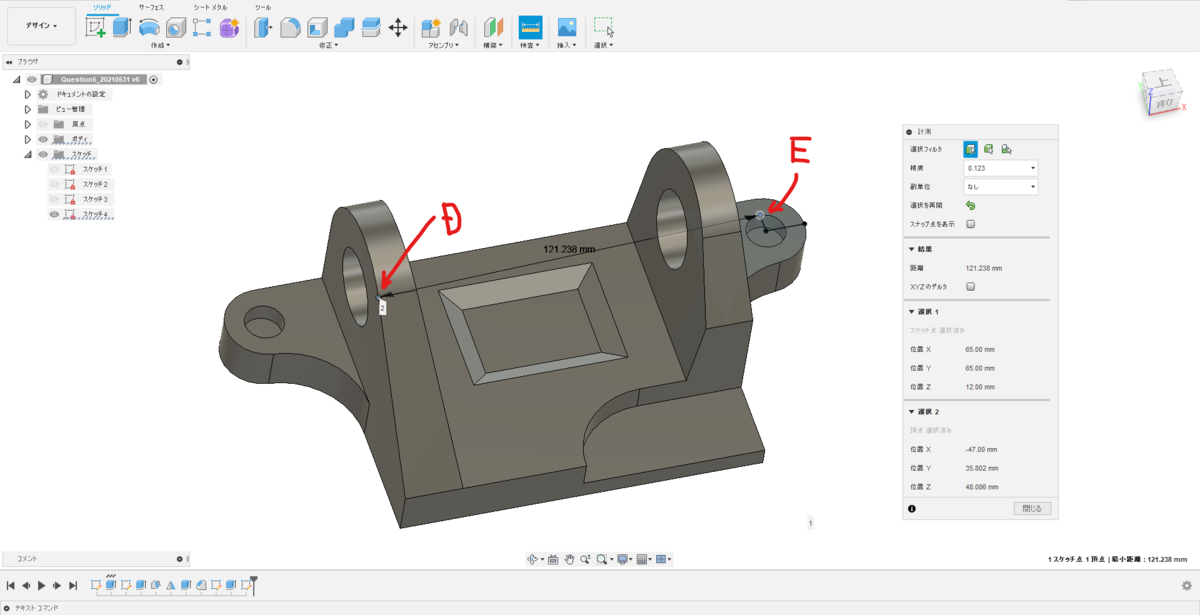Click the Look At icon in navigation bar
1200x615 pixels.
click(x=552, y=559)
